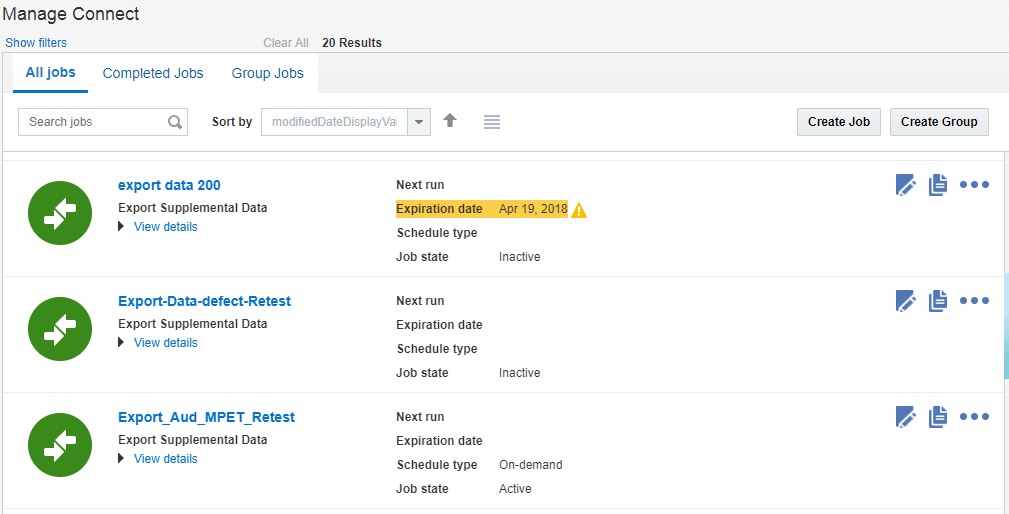Click copy icon for export data 200 job
Image resolution: width=1009 pixels, height=514 pixels.
937,185
